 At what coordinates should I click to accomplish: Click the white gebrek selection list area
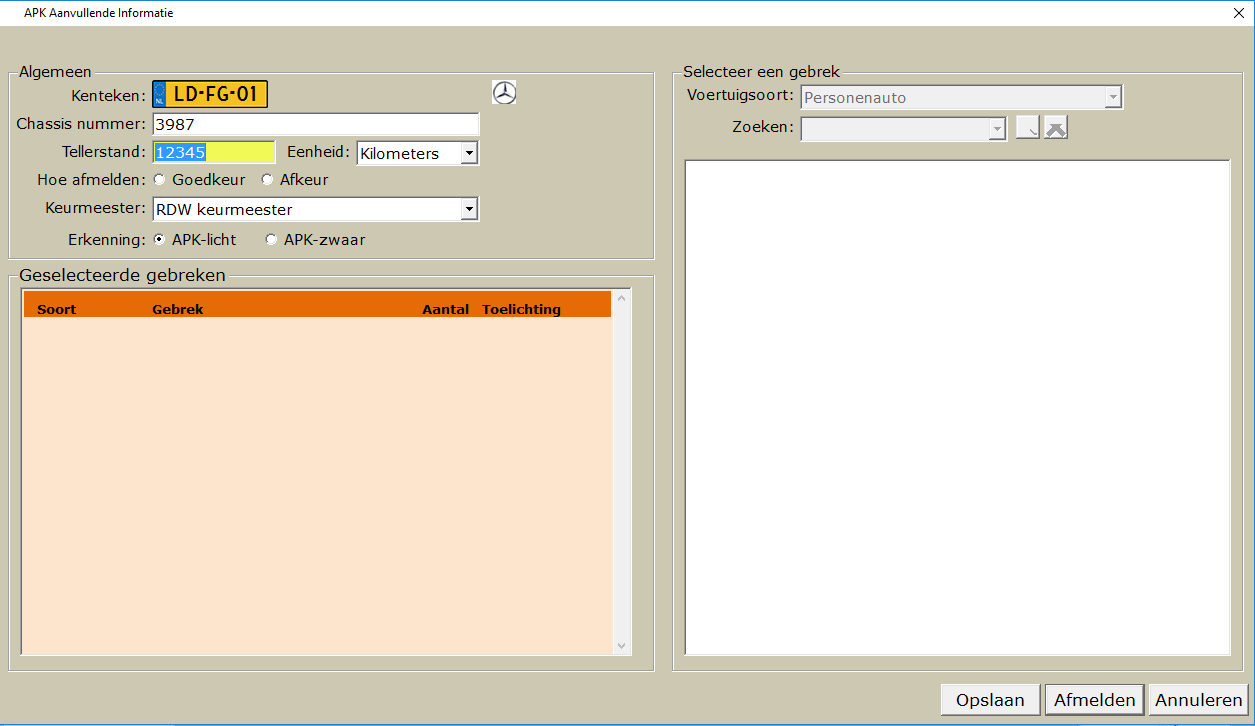click(957, 407)
